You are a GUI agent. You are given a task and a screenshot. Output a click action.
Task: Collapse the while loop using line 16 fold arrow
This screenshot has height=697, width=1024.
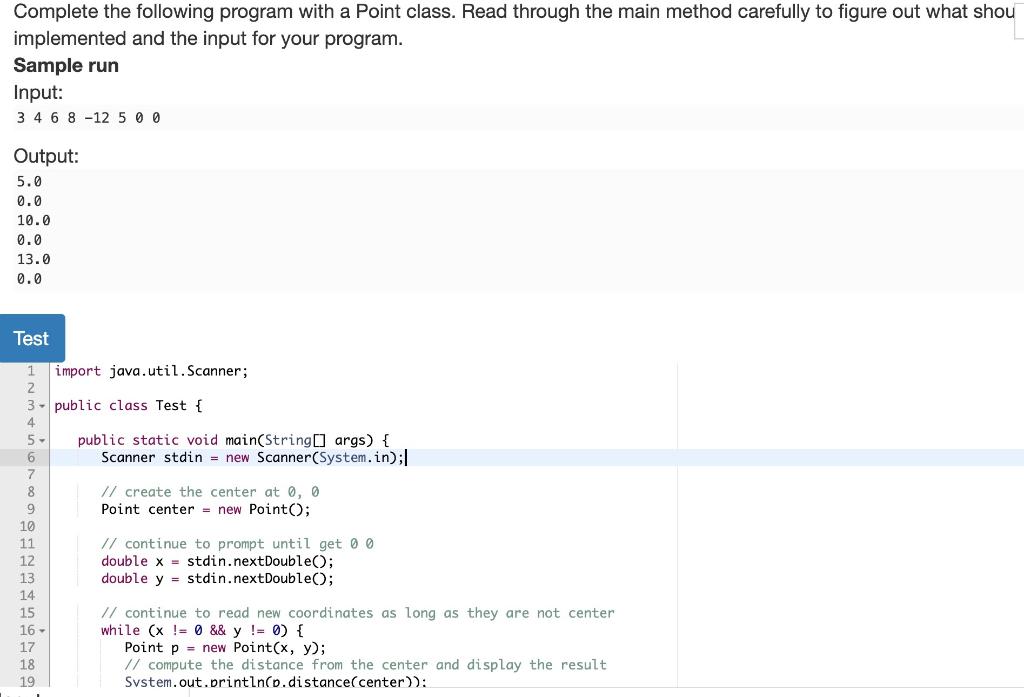pos(41,630)
